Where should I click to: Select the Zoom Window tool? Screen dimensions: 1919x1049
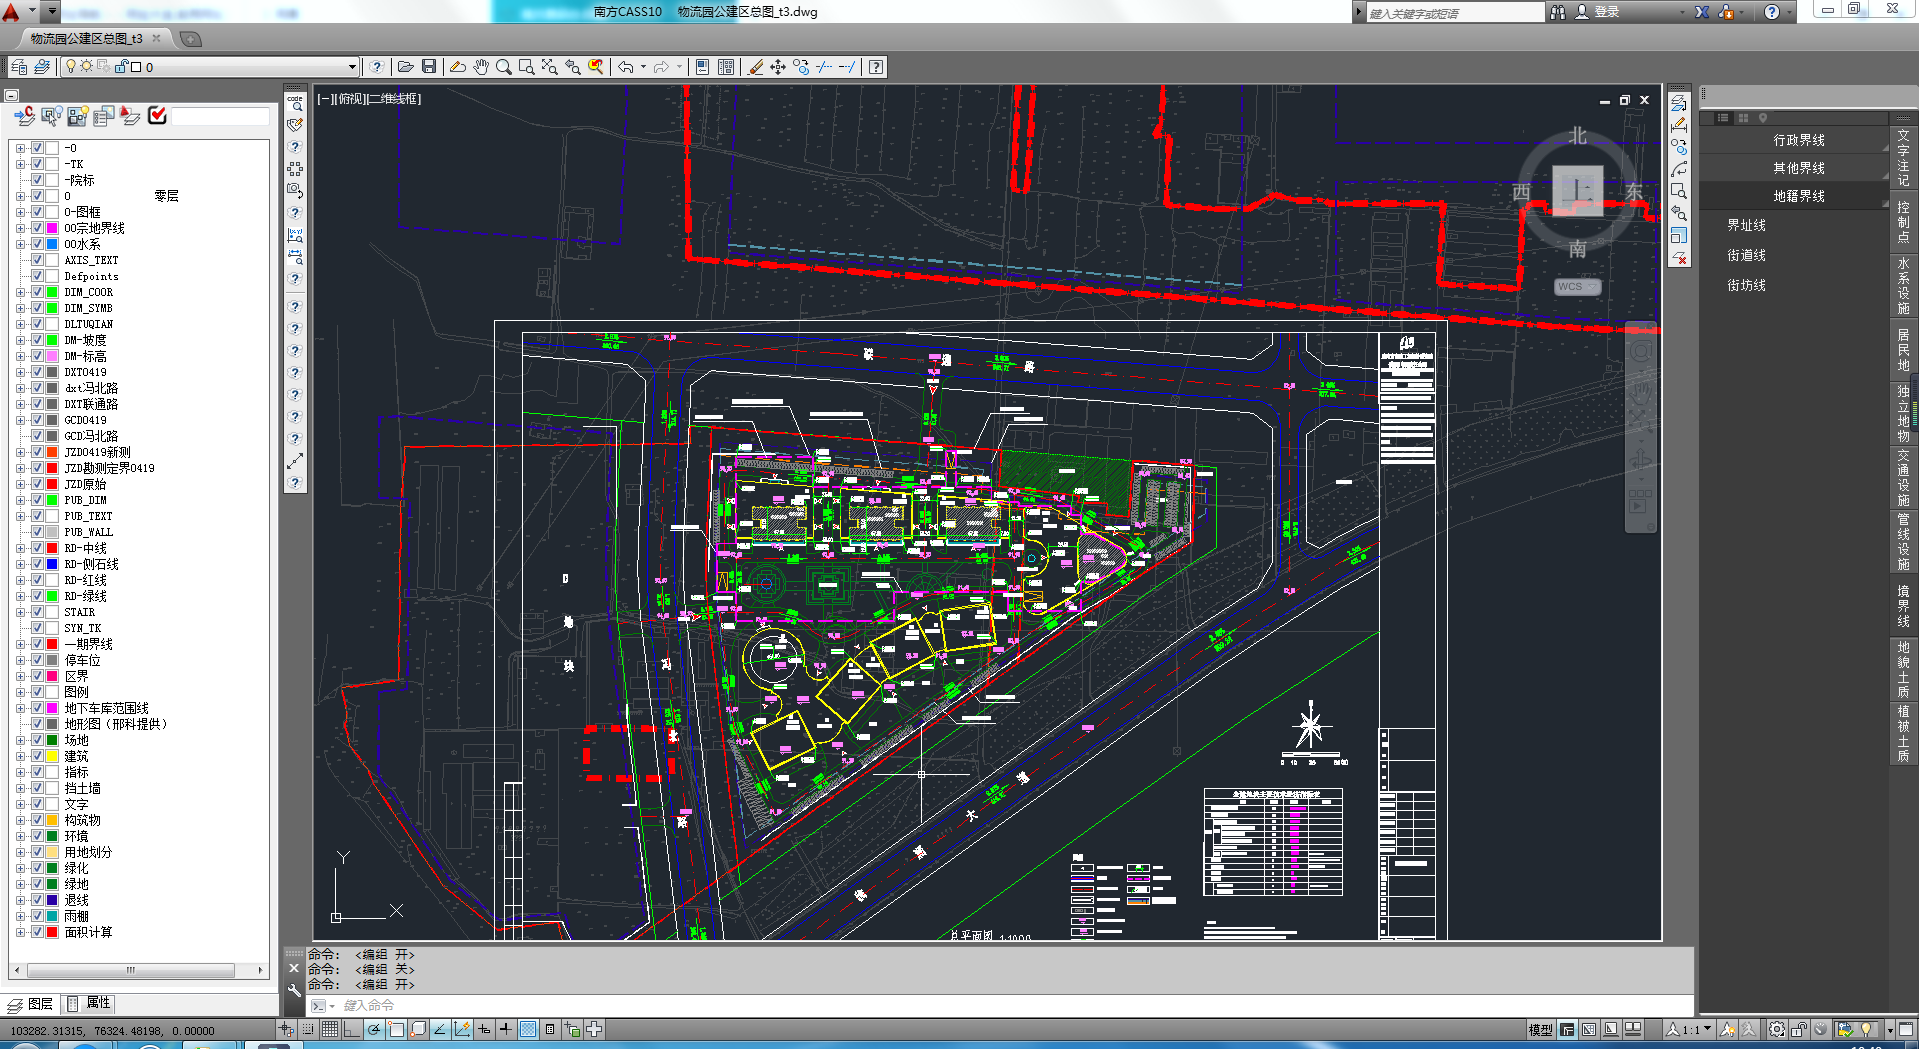527,67
